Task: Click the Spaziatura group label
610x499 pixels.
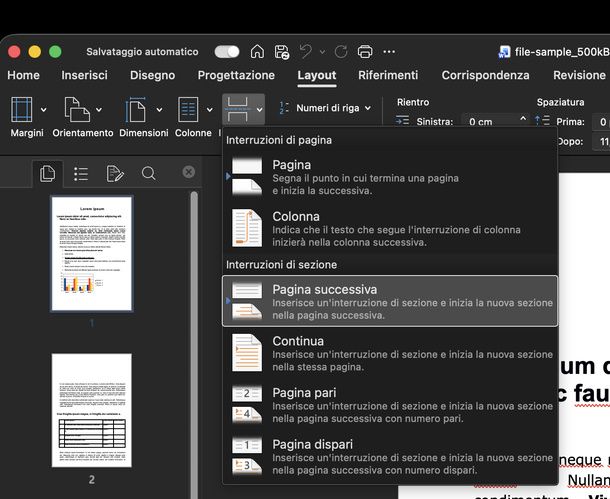Action: coord(560,102)
